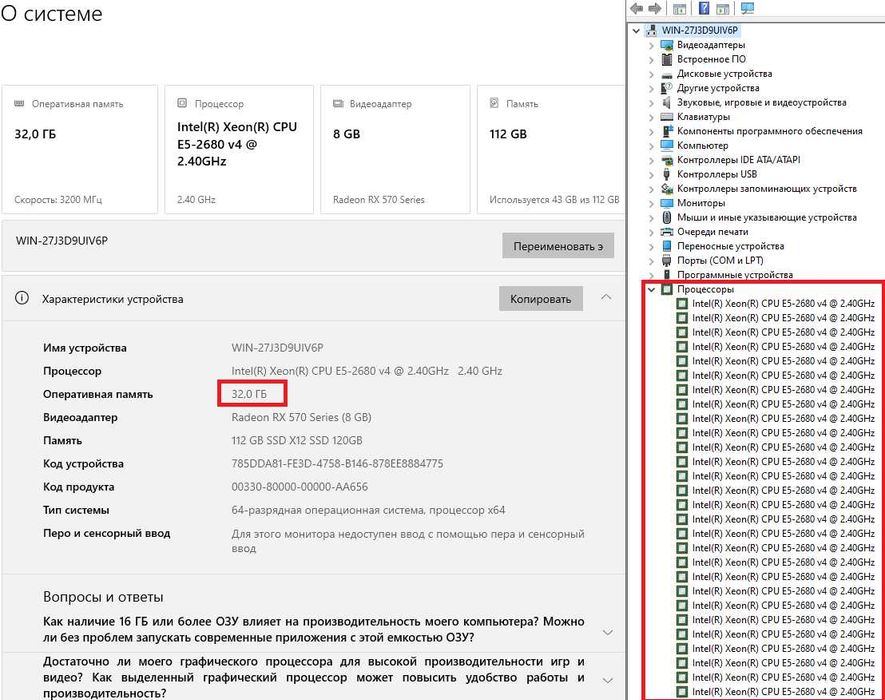Click the Код устройства value 785DDA81-FE3D-4758-B146-878EE8884775
The width and height of the screenshot is (885, 700).
click(338, 463)
